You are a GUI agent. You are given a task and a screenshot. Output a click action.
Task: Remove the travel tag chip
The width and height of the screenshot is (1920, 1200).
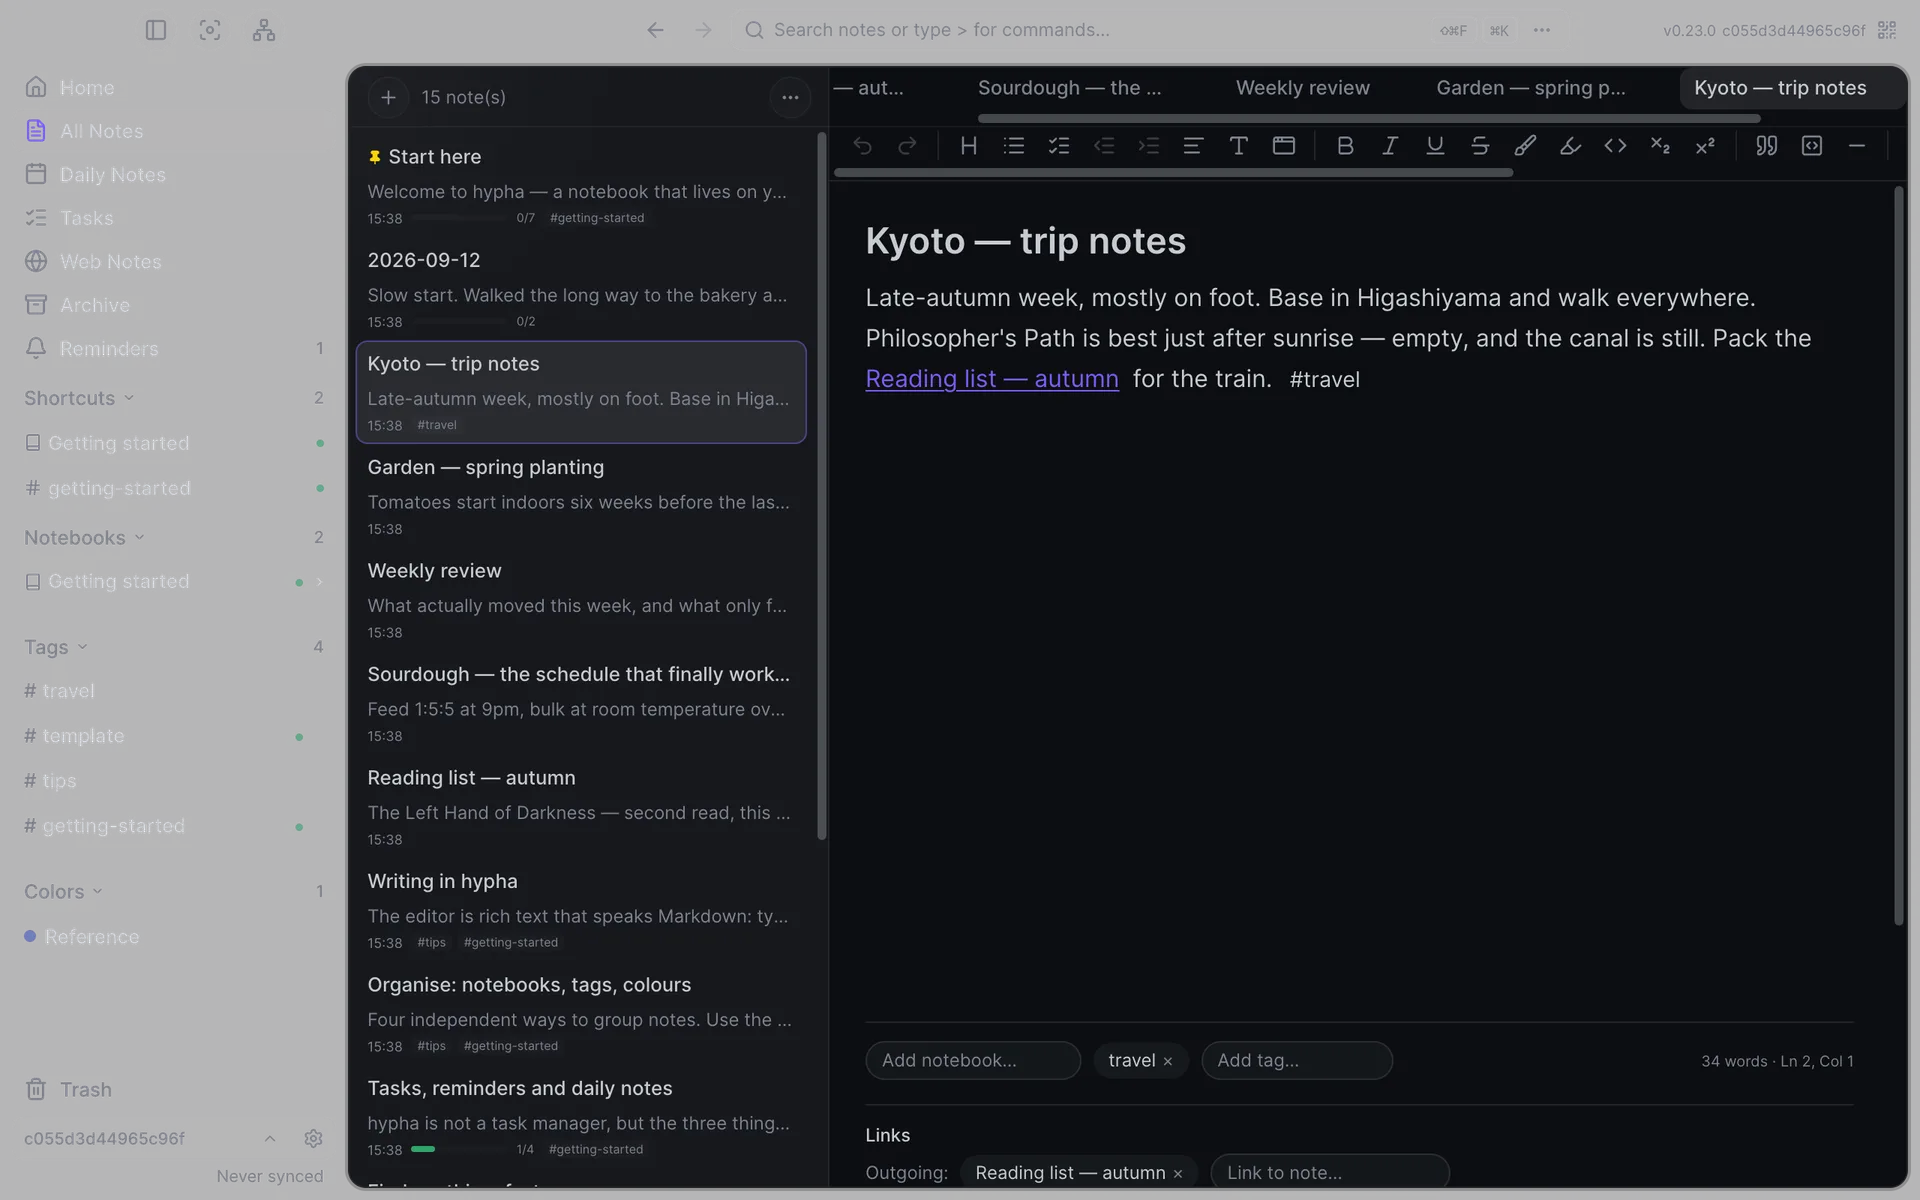tap(1167, 1062)
